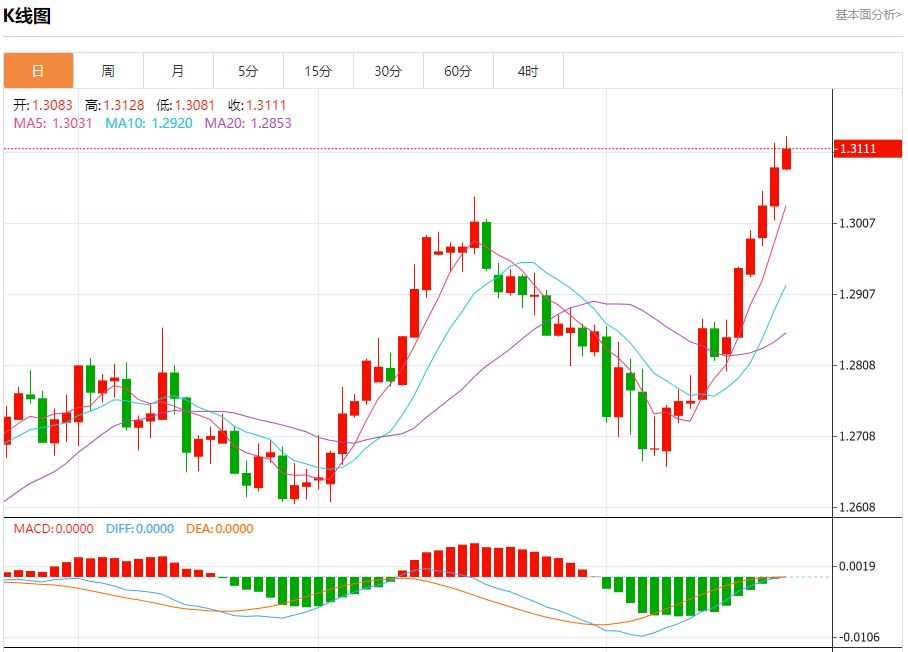
Task: Open the 基本面分析 link
Action: click(868, 15)
